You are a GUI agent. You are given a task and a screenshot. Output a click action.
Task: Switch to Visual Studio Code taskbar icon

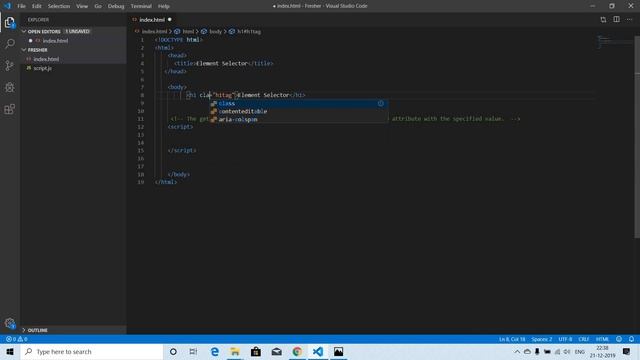click(318, 351)
